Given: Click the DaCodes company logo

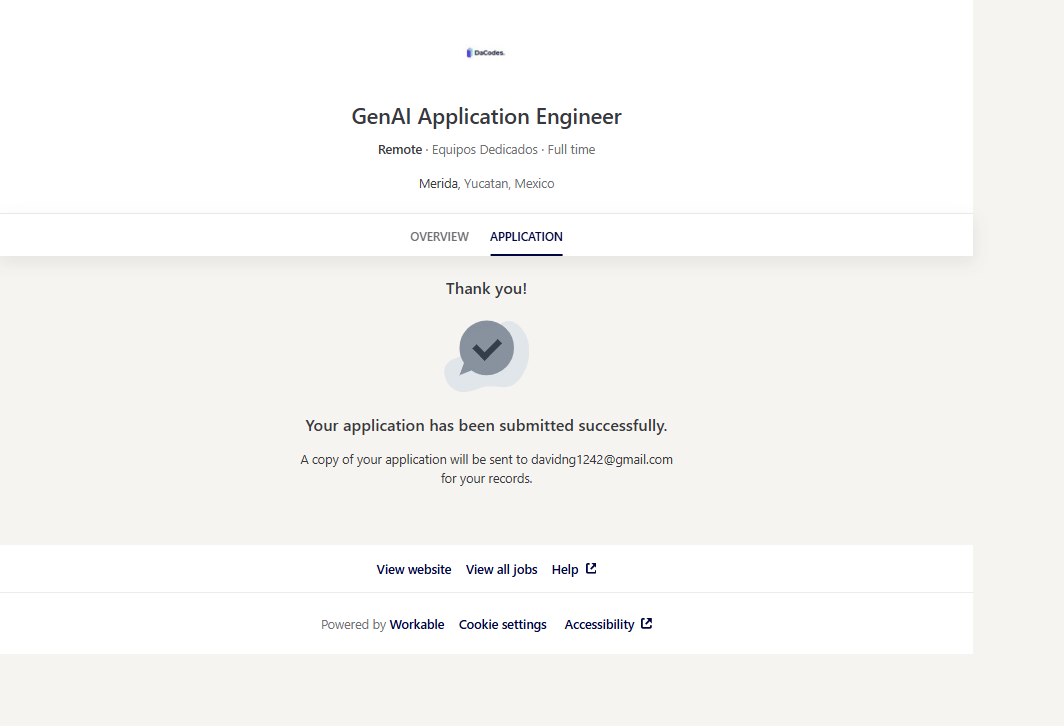Looking at the screenshot, I should coord(486,53).
